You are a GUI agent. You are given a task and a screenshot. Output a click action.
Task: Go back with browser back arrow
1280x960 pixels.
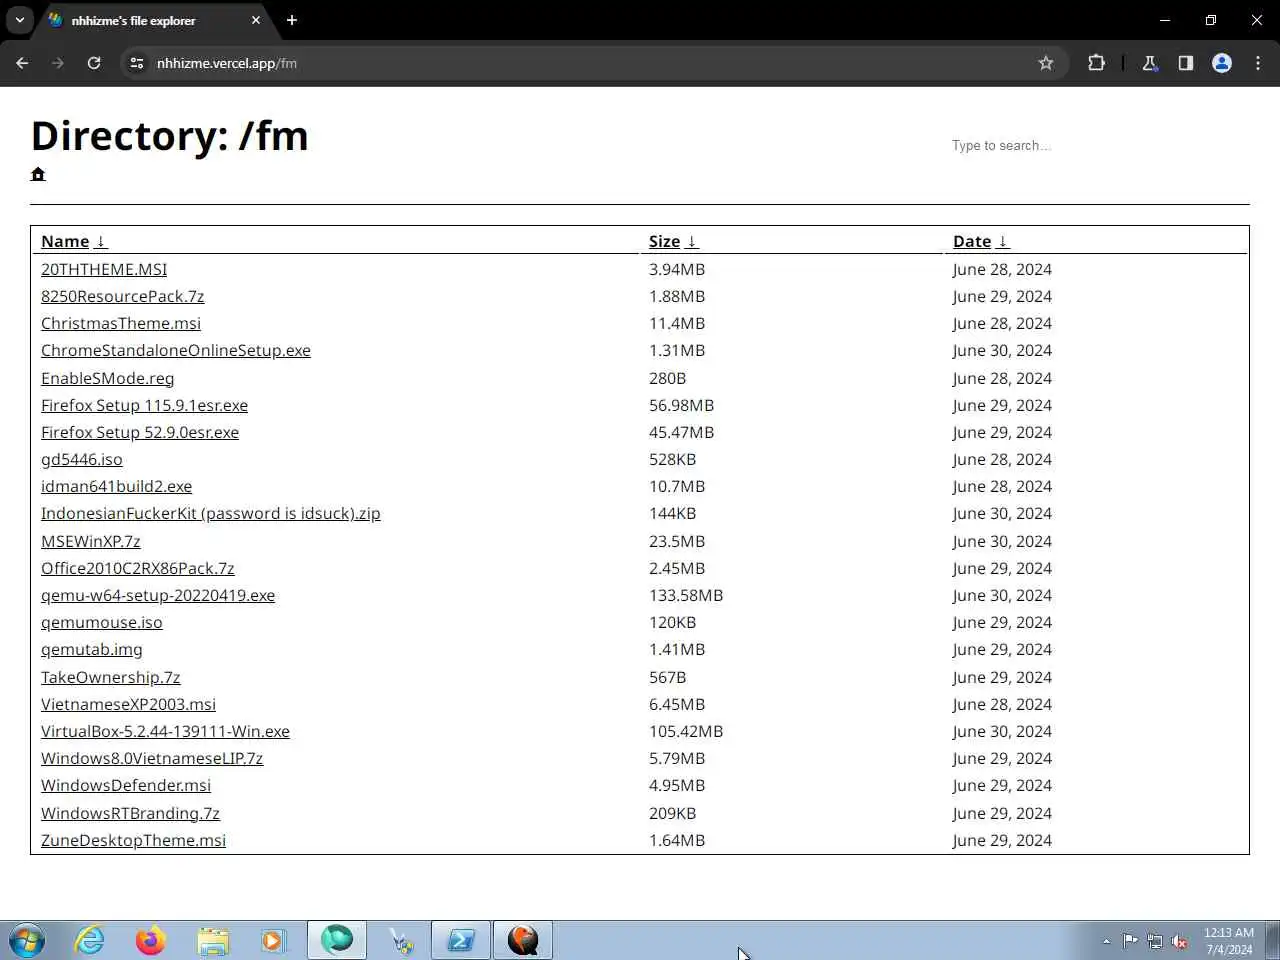[22, 63]
